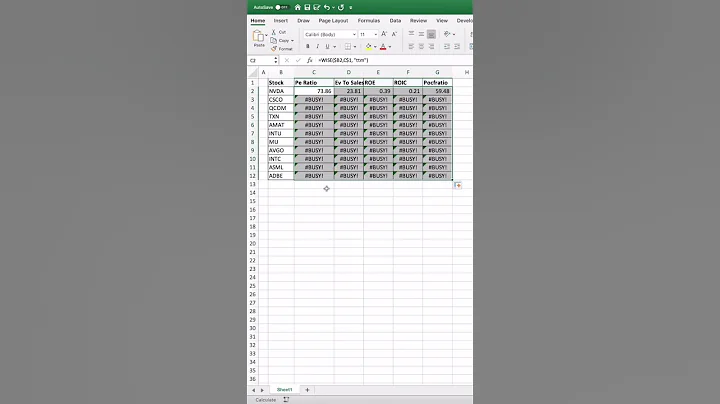Screen dimensions: 720x404
Task: Click the Top Align icon
Action: (411, 34)
